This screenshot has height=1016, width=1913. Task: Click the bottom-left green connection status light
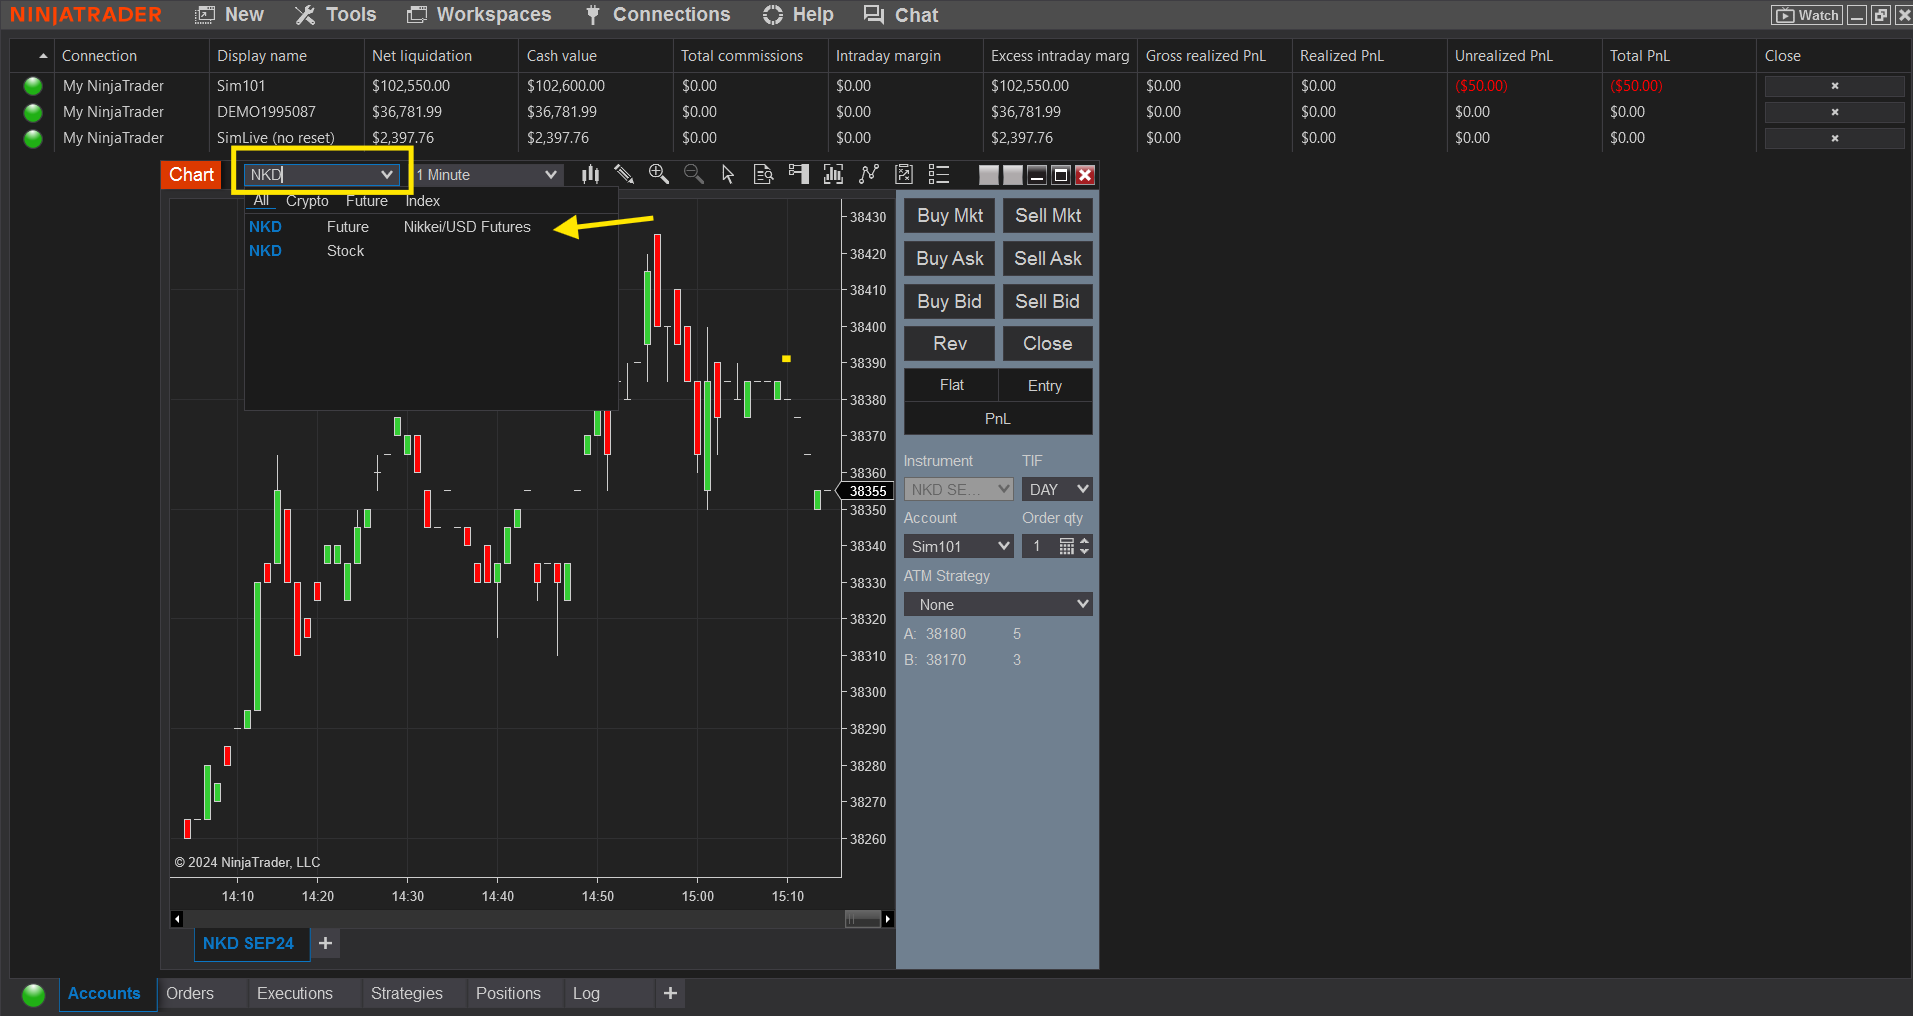point(33,994)
